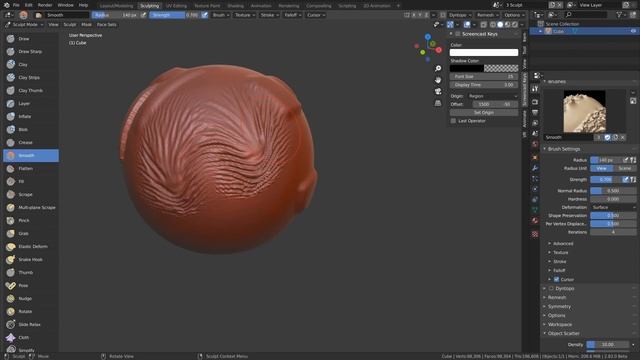This screenshot has width=640, height=360.
Task: Open the Falloff dropdown in the header
Action: click(293, 15)
